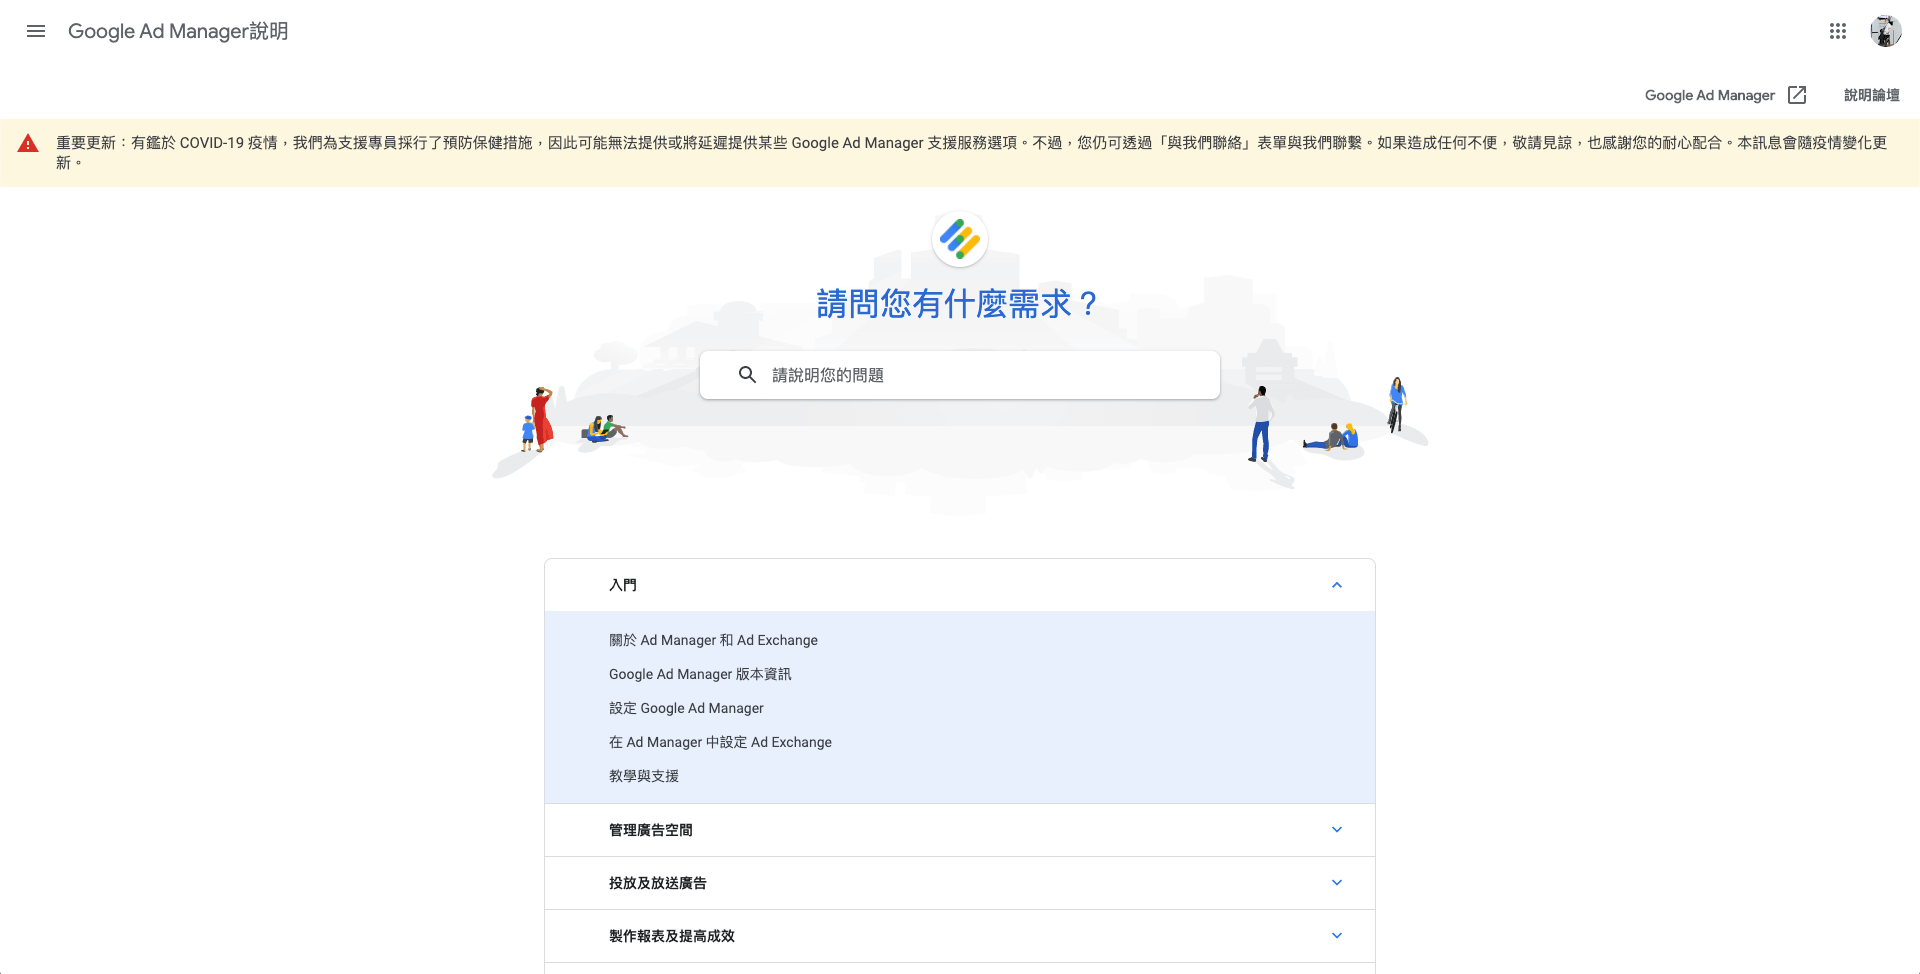Click the Google Ad Manager說明 page title
The width and height of the screenshot is (1920, 974).
tap(178, 31)
